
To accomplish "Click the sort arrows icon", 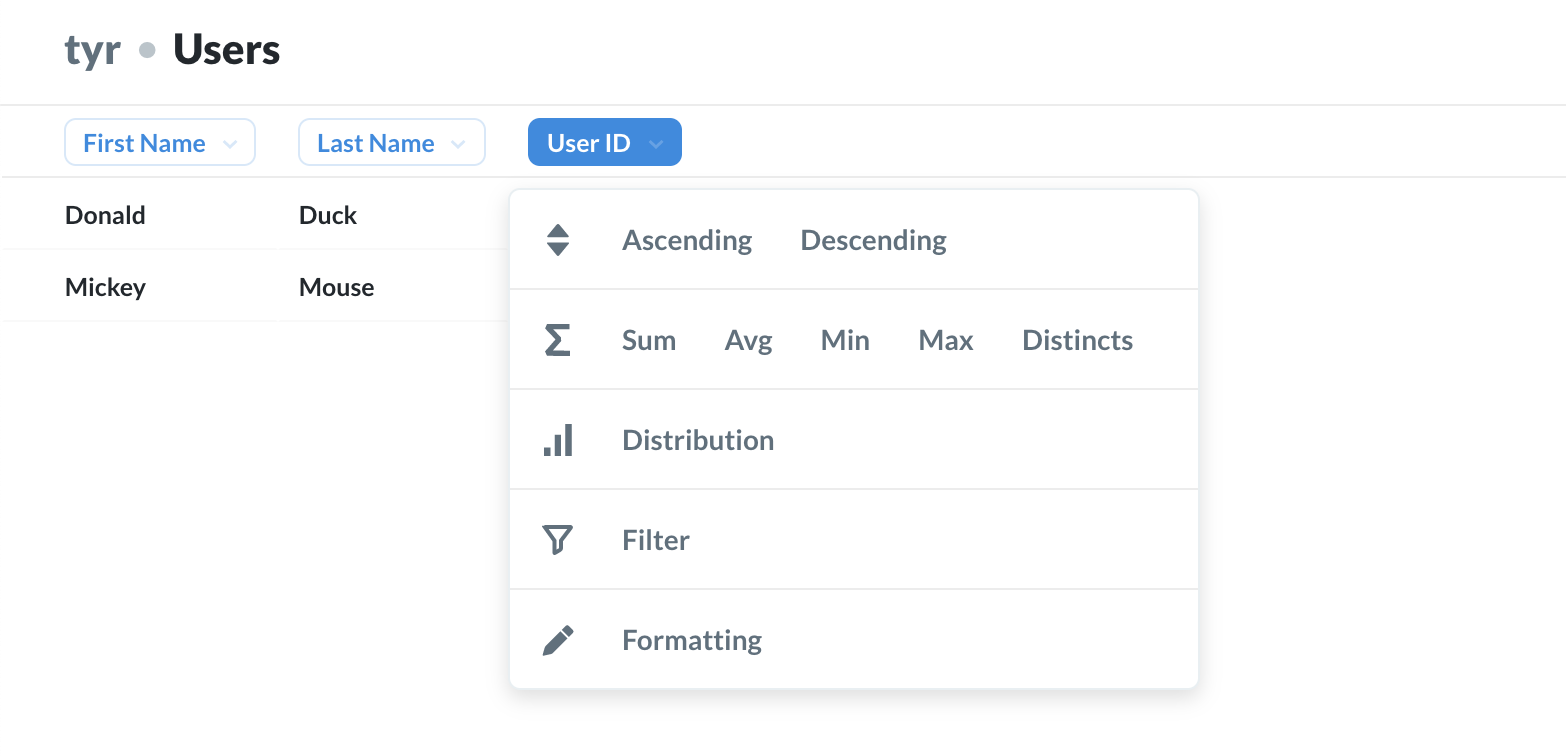I will [x=558, y=240].
